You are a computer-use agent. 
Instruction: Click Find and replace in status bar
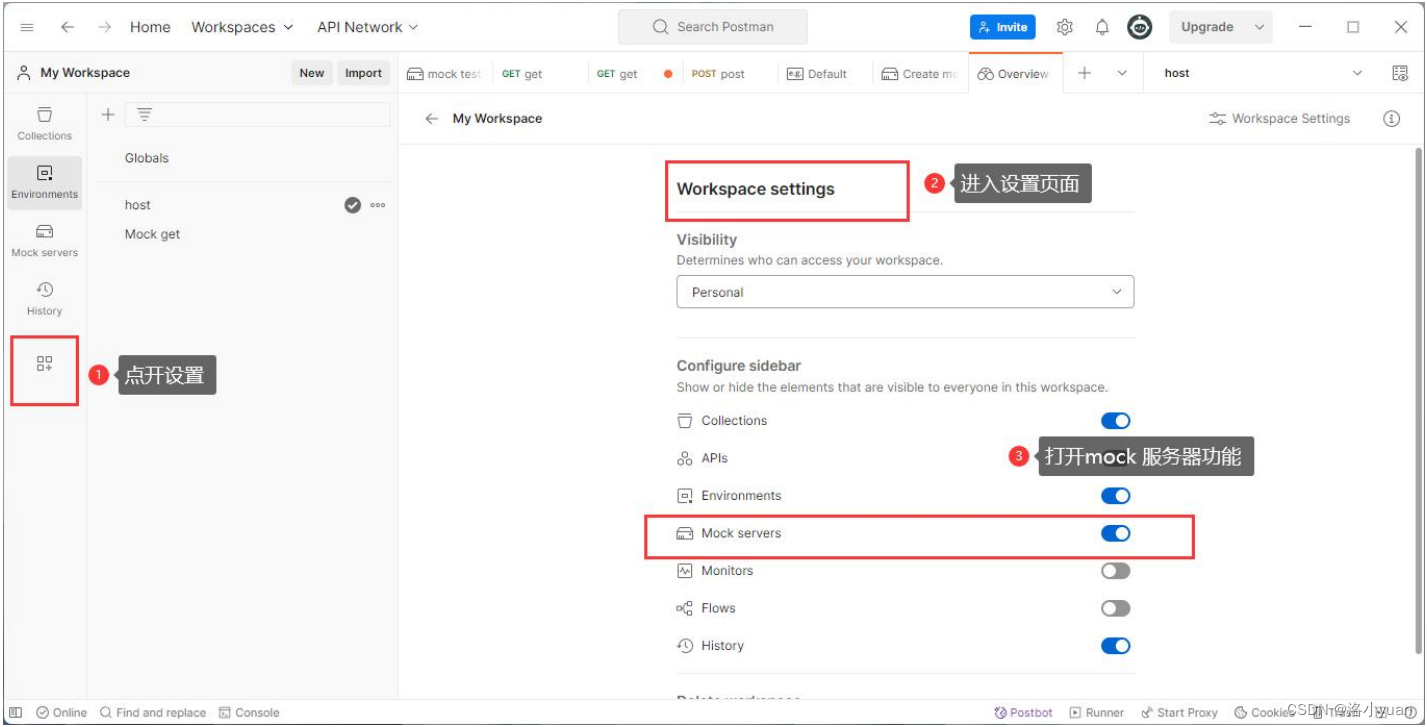[x=152, y=713]
